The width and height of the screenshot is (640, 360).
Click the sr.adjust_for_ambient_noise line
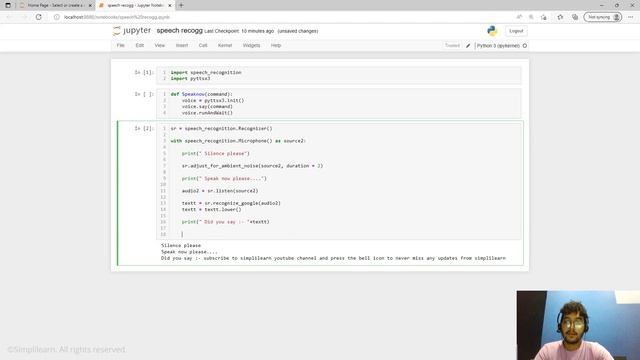[x=252, y=166]
